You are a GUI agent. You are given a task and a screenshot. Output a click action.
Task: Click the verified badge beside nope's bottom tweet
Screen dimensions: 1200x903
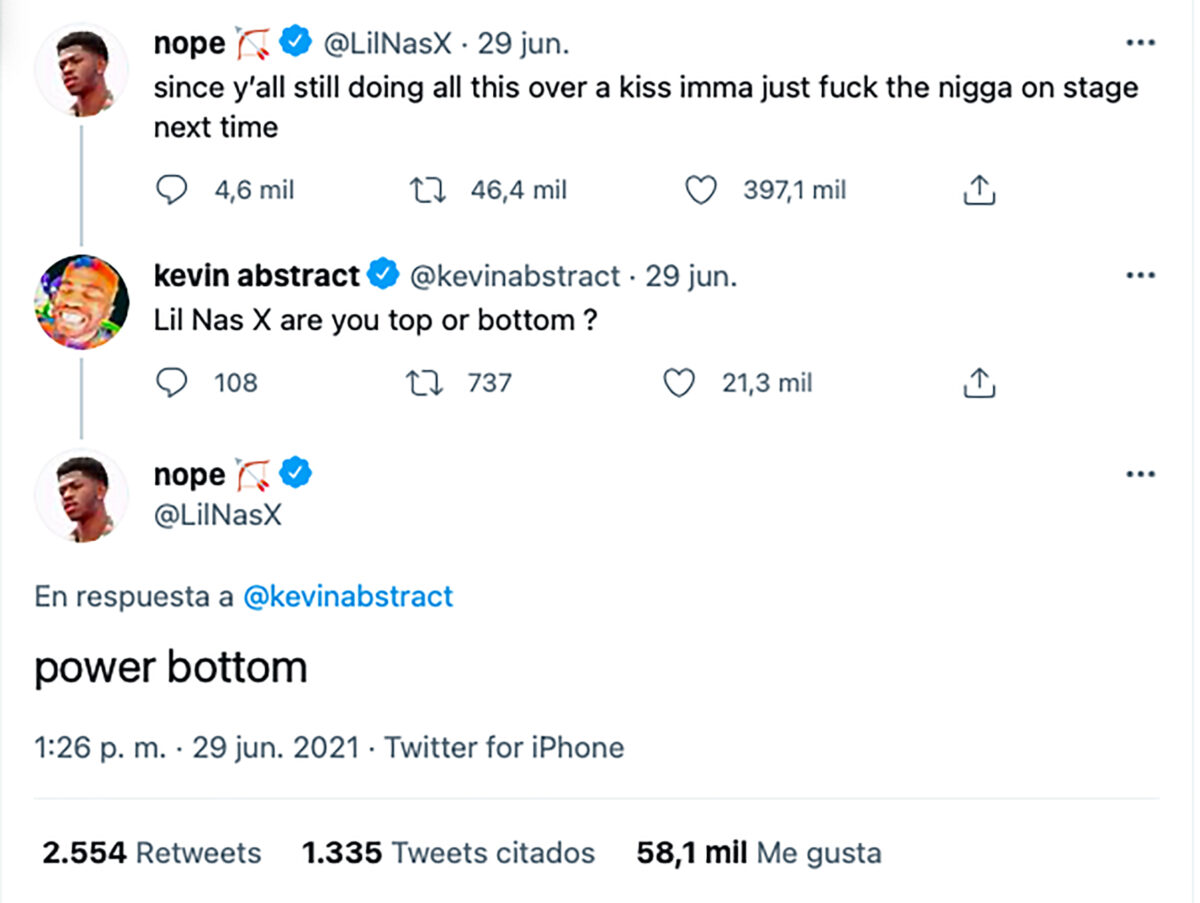point(294,474)
